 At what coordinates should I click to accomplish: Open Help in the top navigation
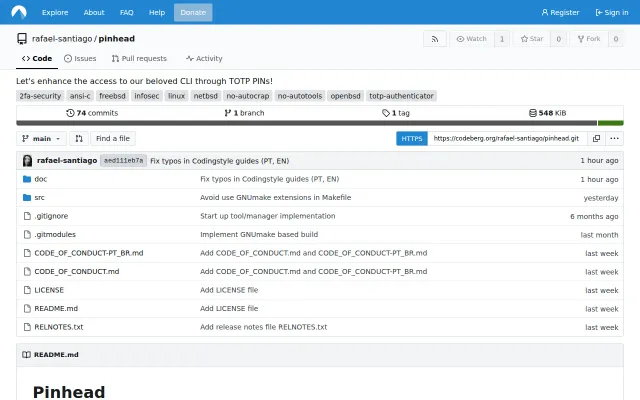tap(157, 12)
